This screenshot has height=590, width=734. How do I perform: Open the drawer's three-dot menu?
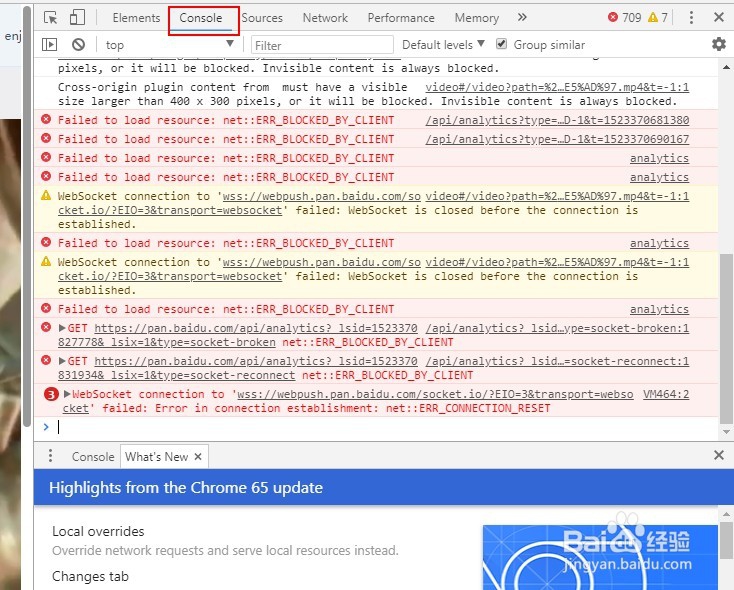point(51,456)
